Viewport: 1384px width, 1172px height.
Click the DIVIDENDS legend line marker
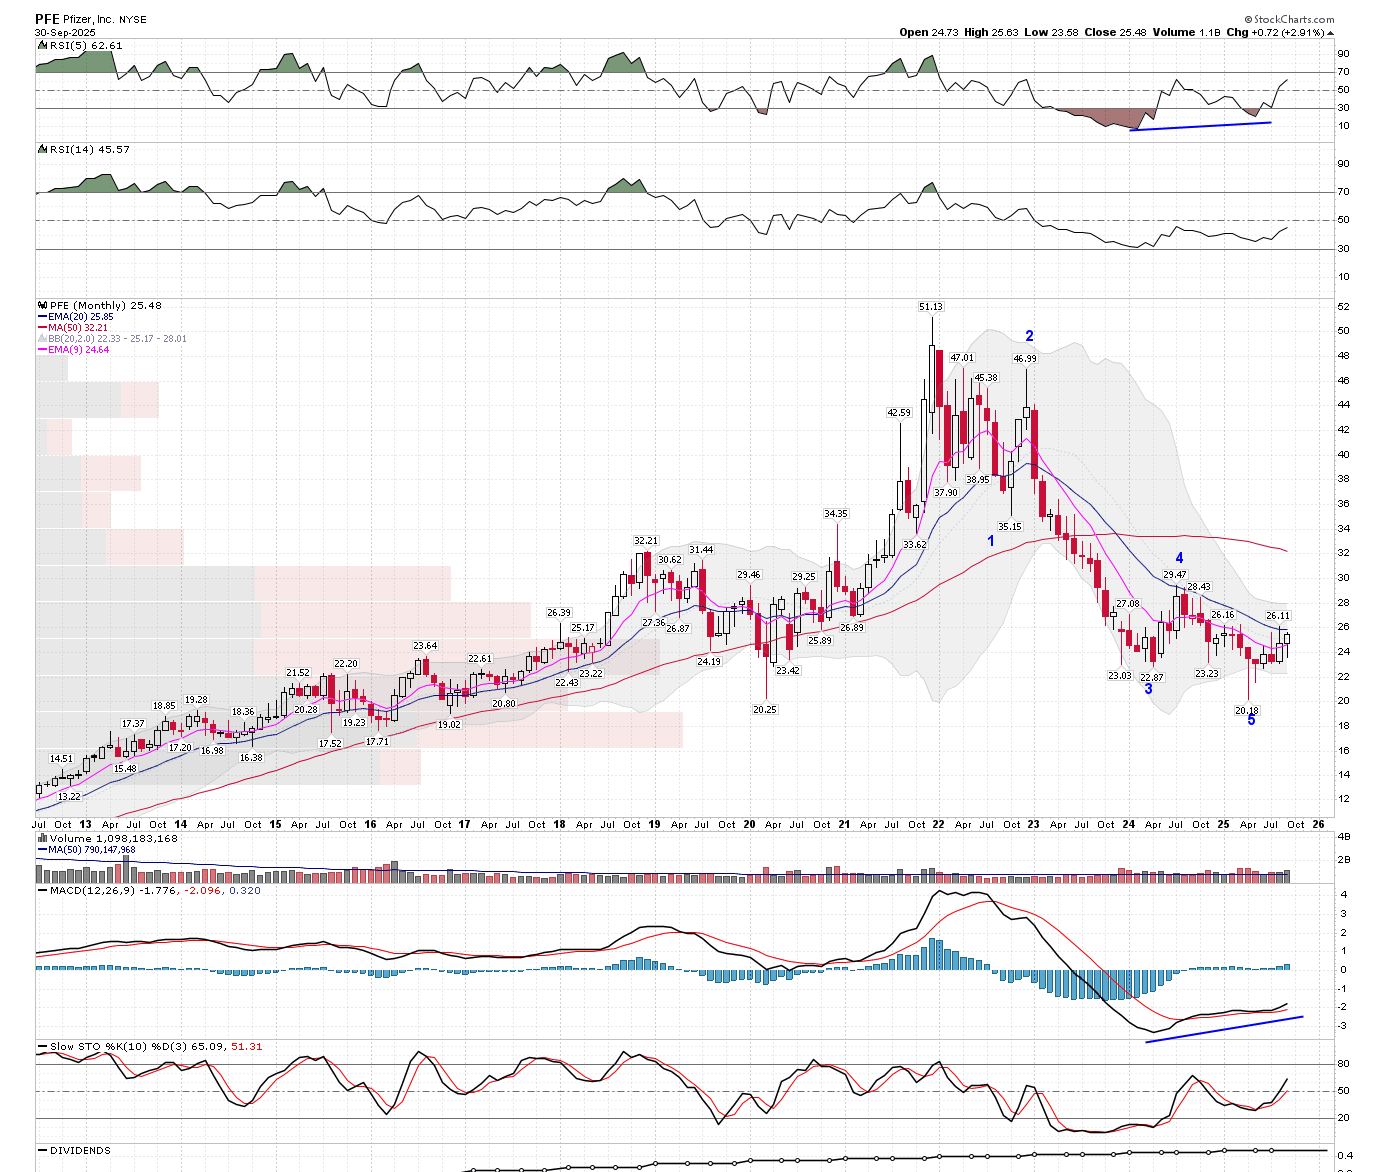(42, 1151)
